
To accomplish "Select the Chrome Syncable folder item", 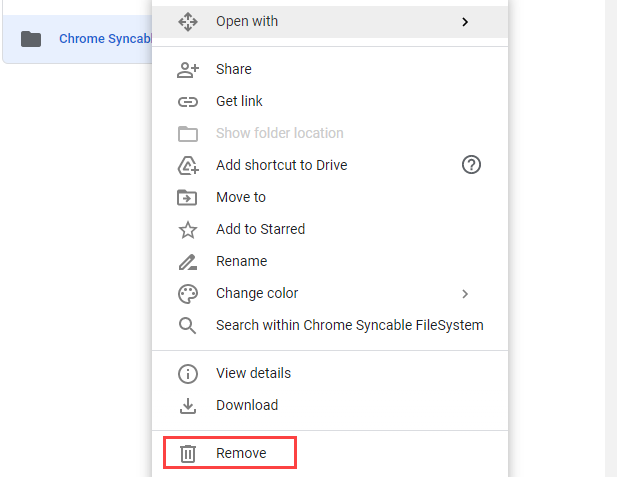I will (77, 39).
